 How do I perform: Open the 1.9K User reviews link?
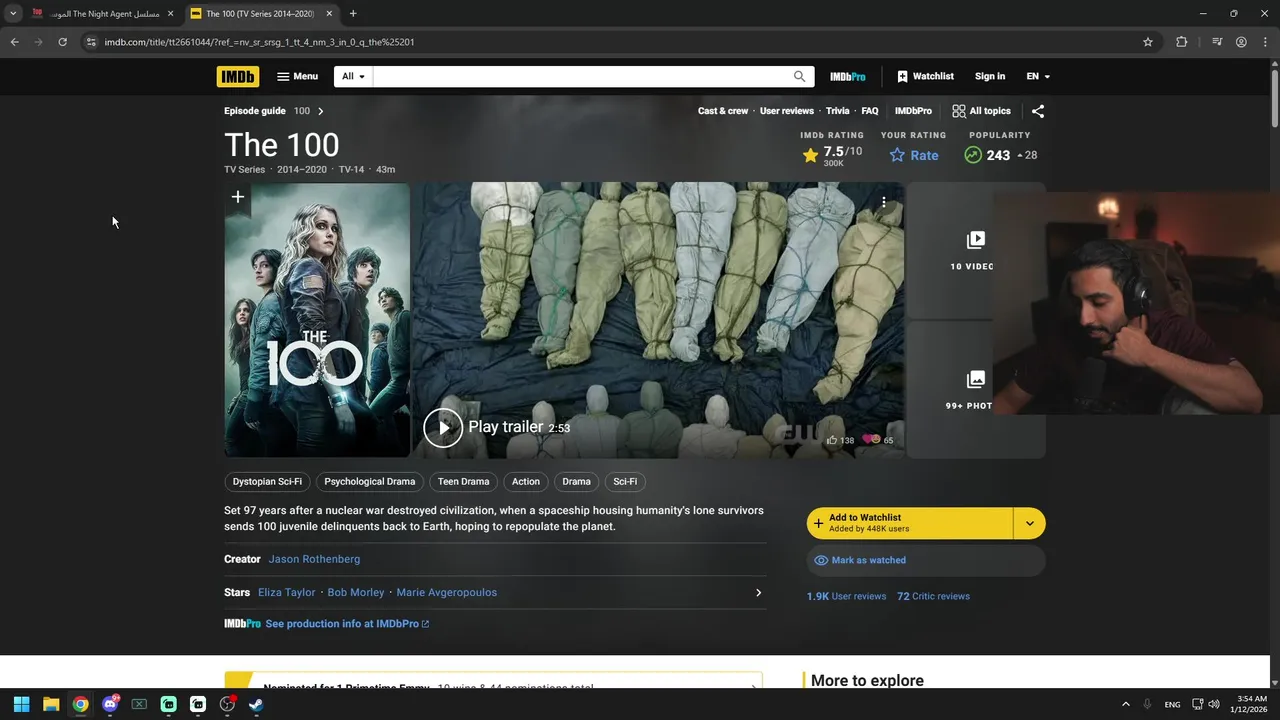(x=846, y=596)
